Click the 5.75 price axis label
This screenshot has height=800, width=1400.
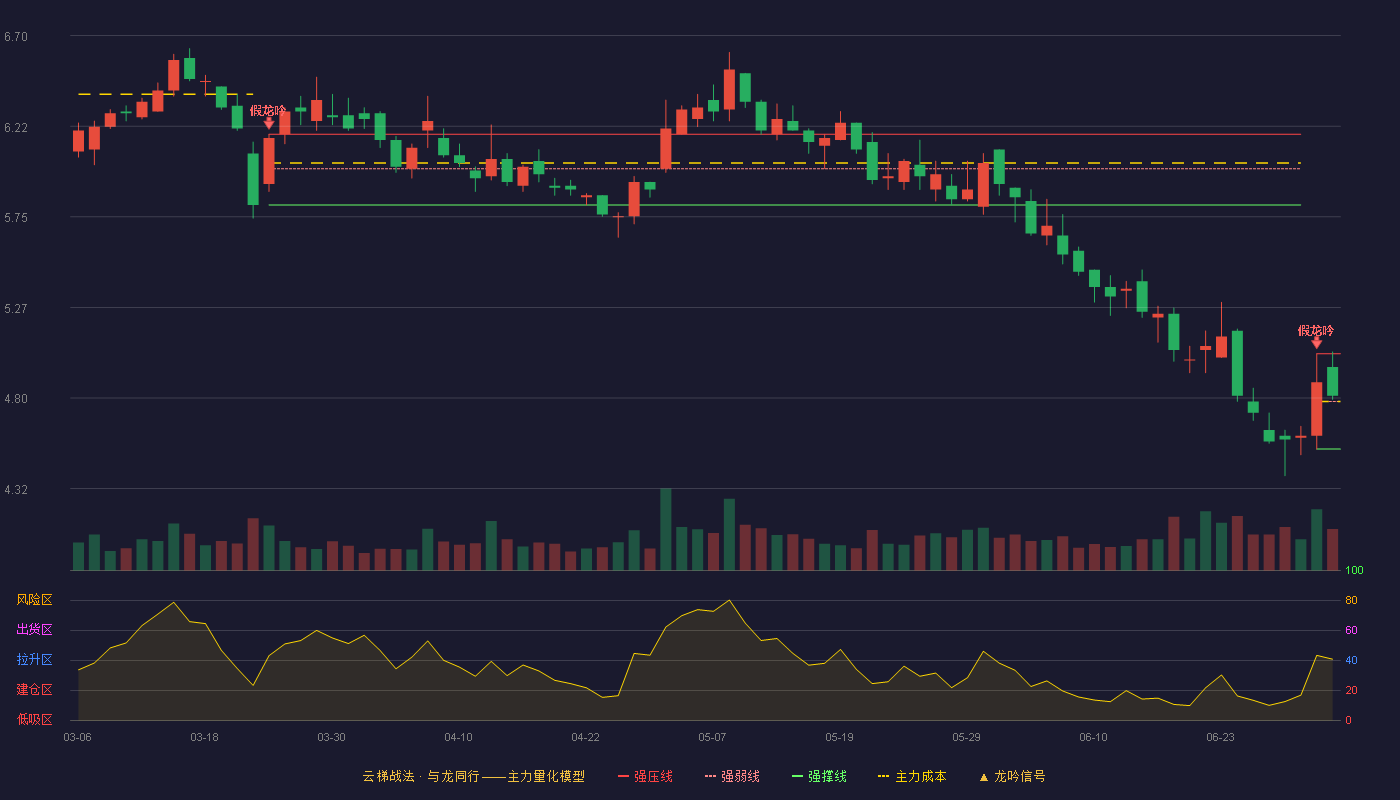click(x=16, y=218)
